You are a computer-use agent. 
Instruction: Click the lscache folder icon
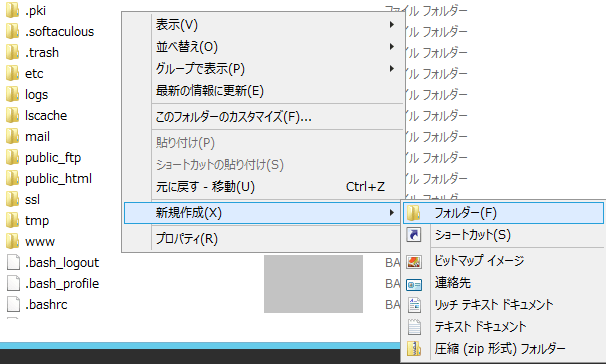[x=12, y=115]
